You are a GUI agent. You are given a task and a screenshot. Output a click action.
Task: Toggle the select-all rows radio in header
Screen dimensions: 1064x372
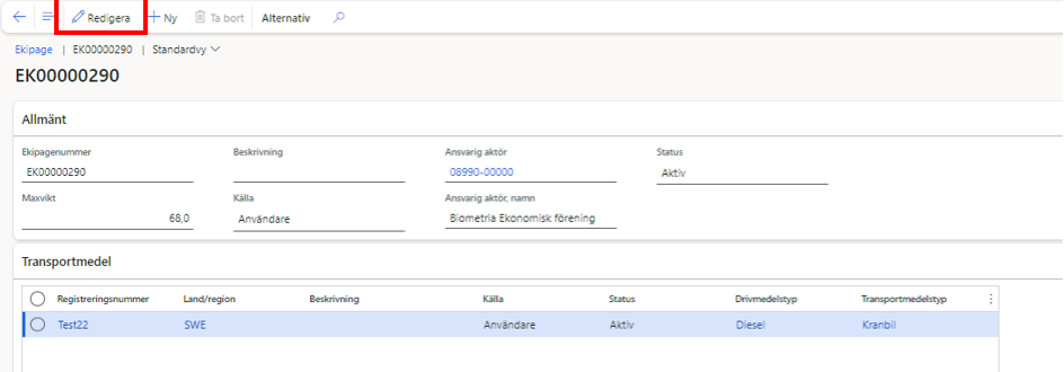pos(37,299)
